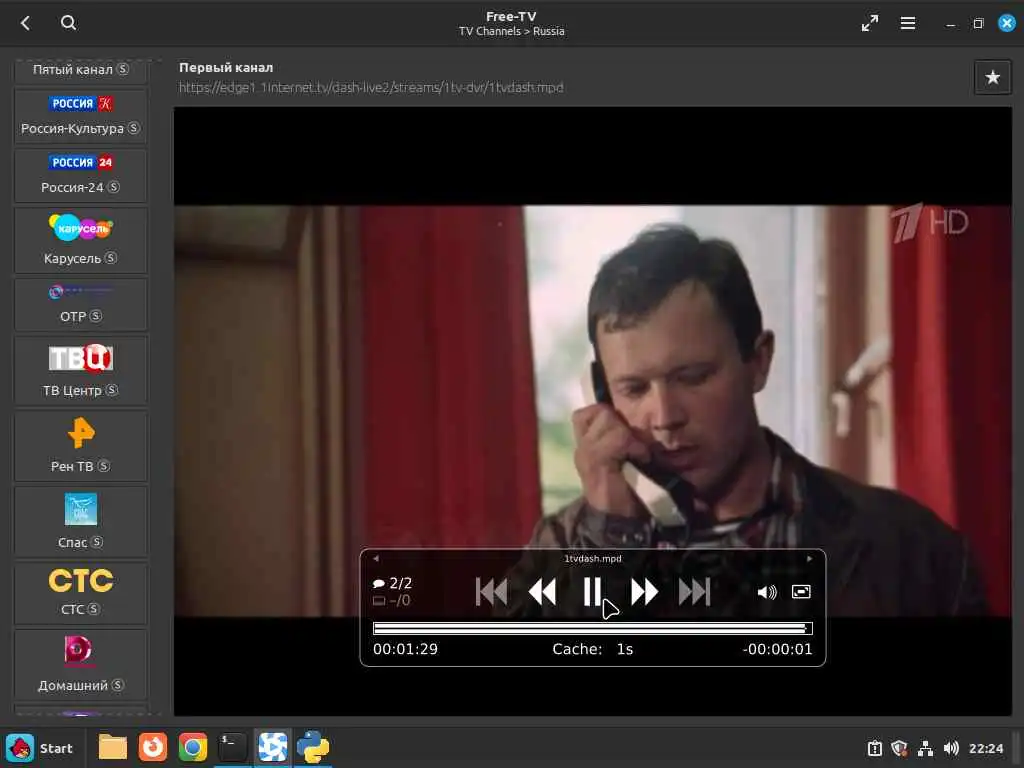Open the hamburger menu

[907, 24]
